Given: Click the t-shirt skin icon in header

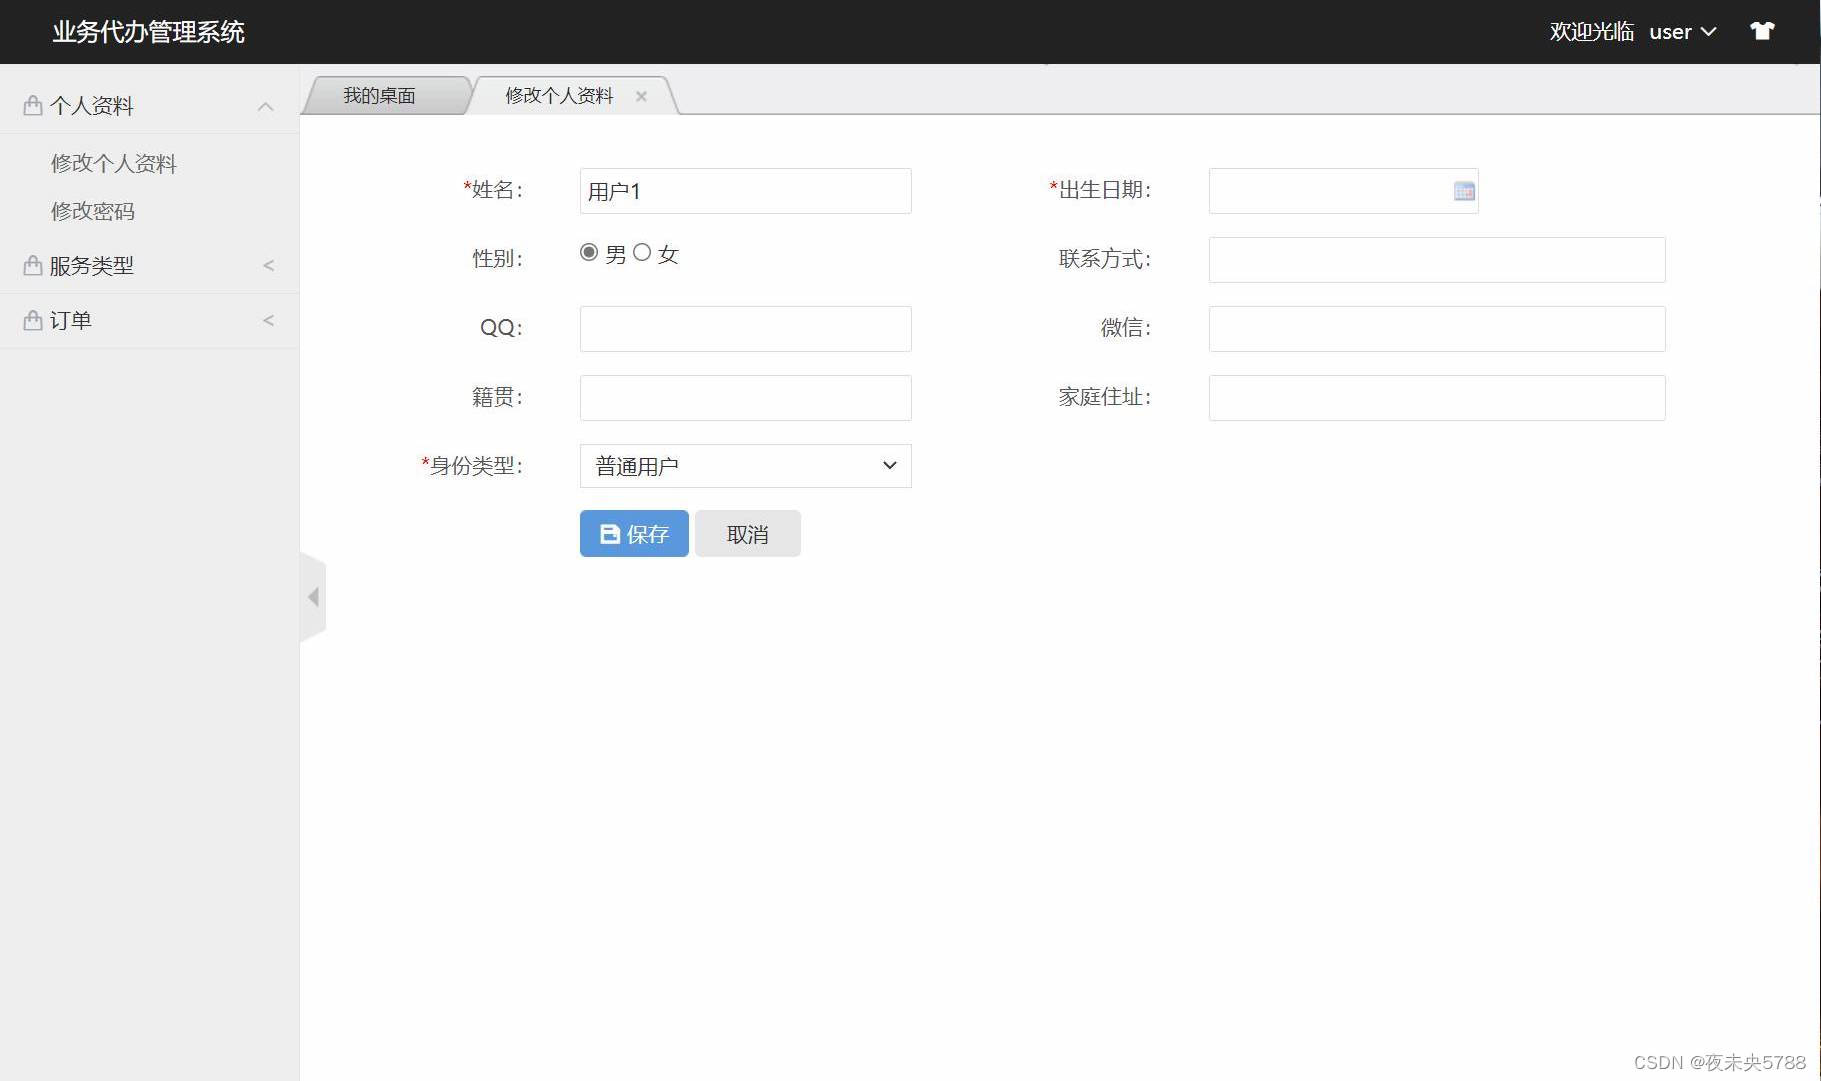Looking at the screenshot, I should point(1762,31).
